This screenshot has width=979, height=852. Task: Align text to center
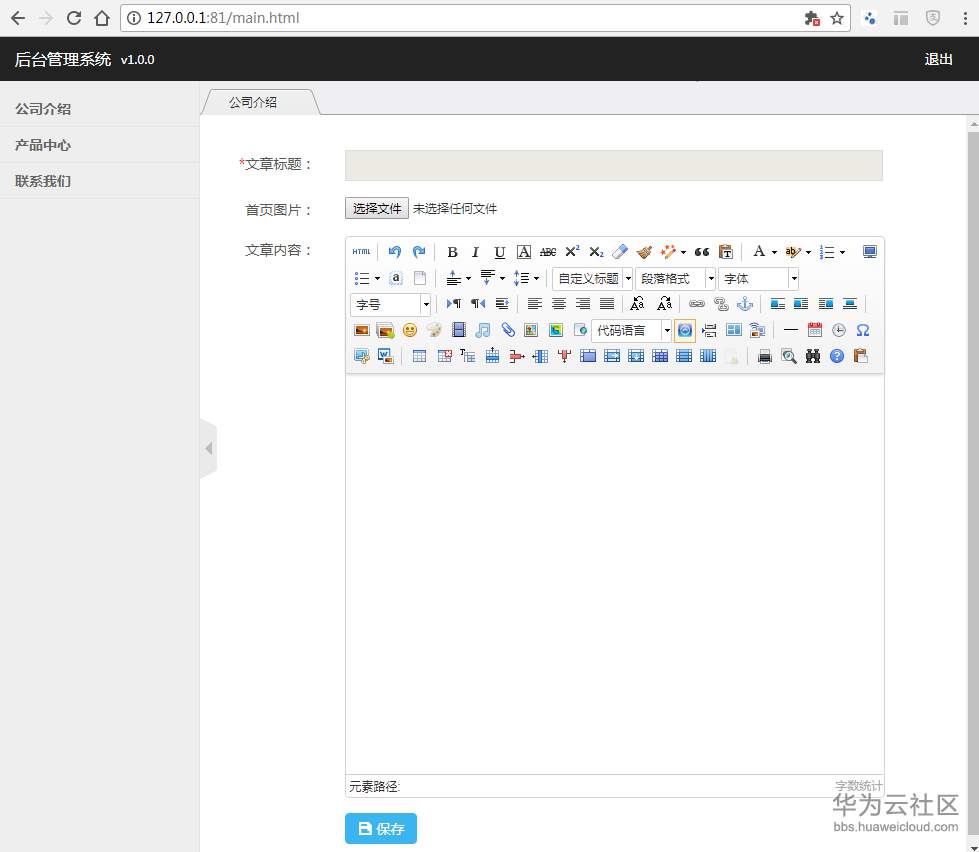pos(559,304)
